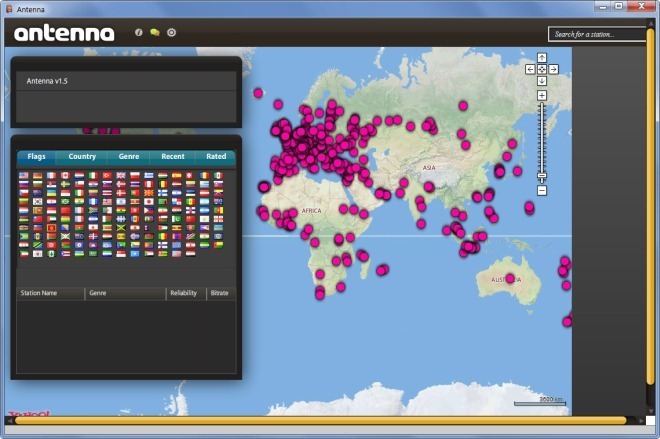The width and height of the screenshot is (660, 439).
Task: Click the Search for a station field
Action: [597, 34]
